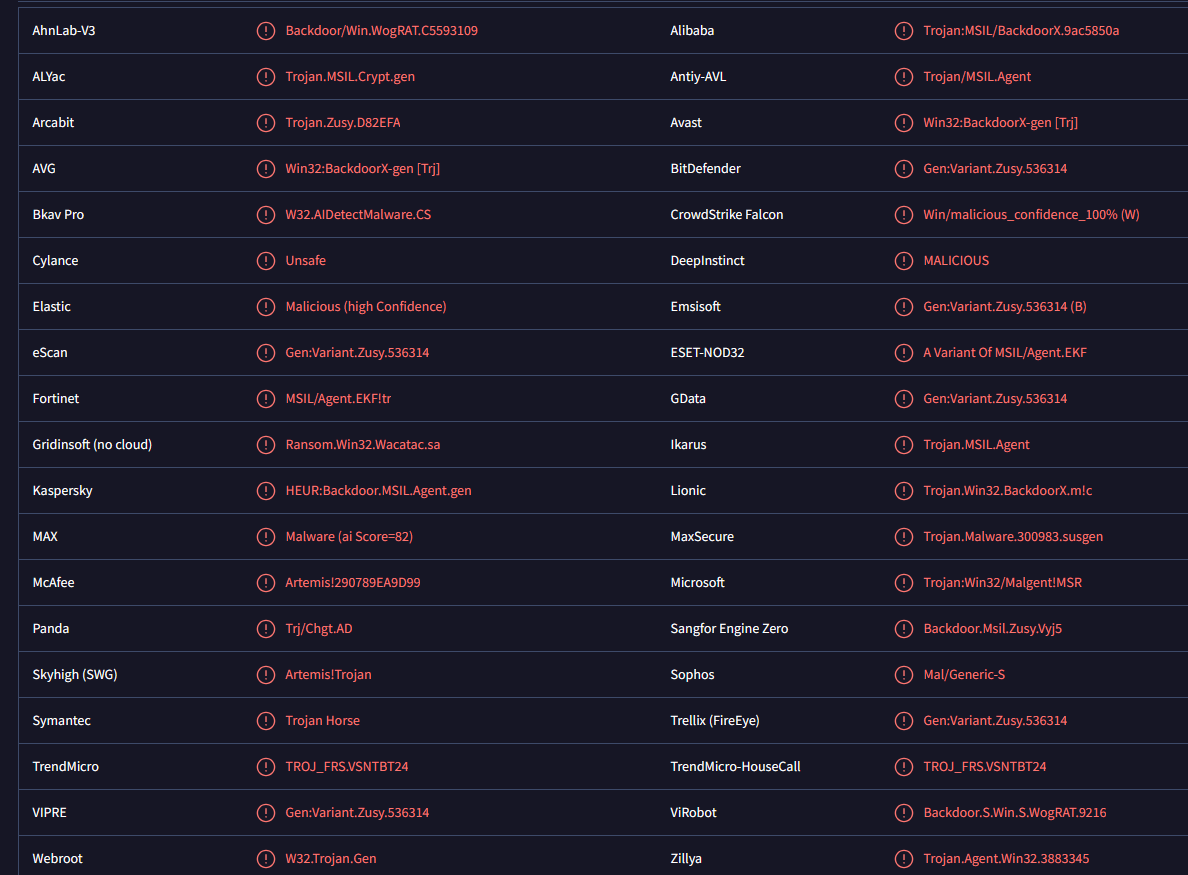
Task: Click the Win/malicious_confidence_100% (W) result
Action: pos(1031,215)
